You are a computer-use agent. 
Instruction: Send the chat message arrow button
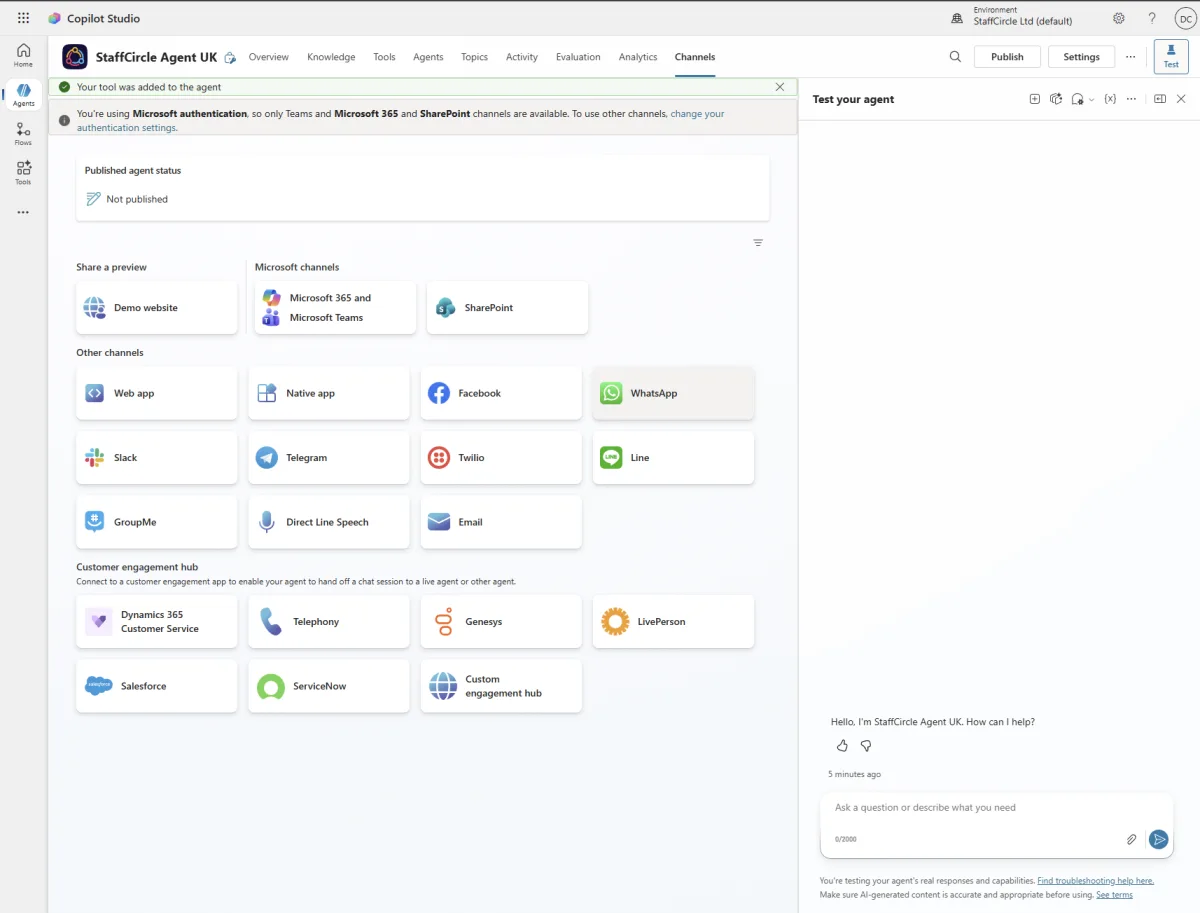point(1158,839)
